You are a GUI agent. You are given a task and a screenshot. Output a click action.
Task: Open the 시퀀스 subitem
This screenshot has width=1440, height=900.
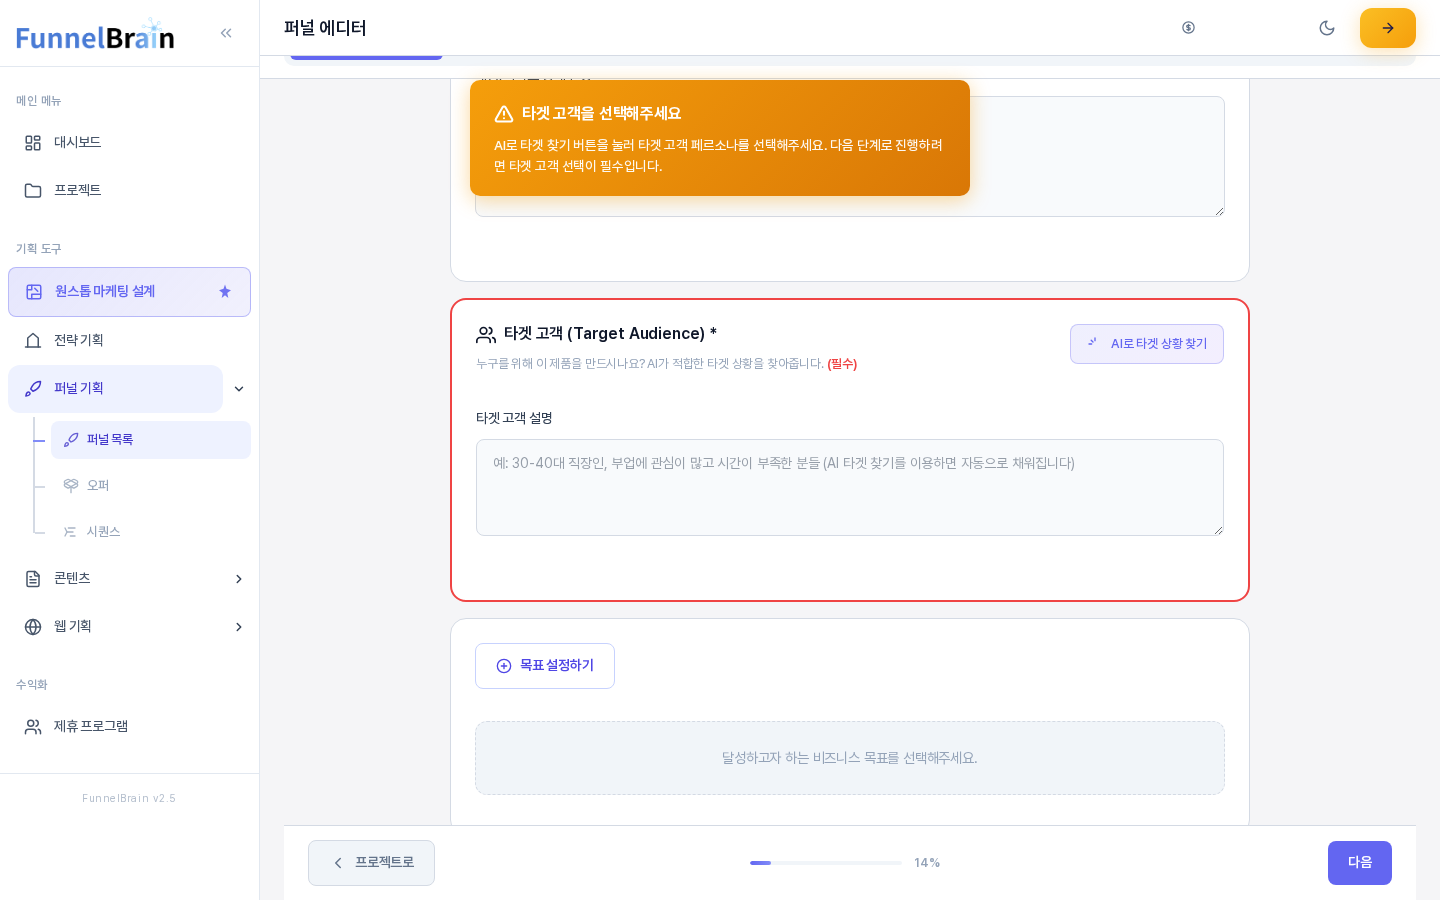tap(151, 532)
